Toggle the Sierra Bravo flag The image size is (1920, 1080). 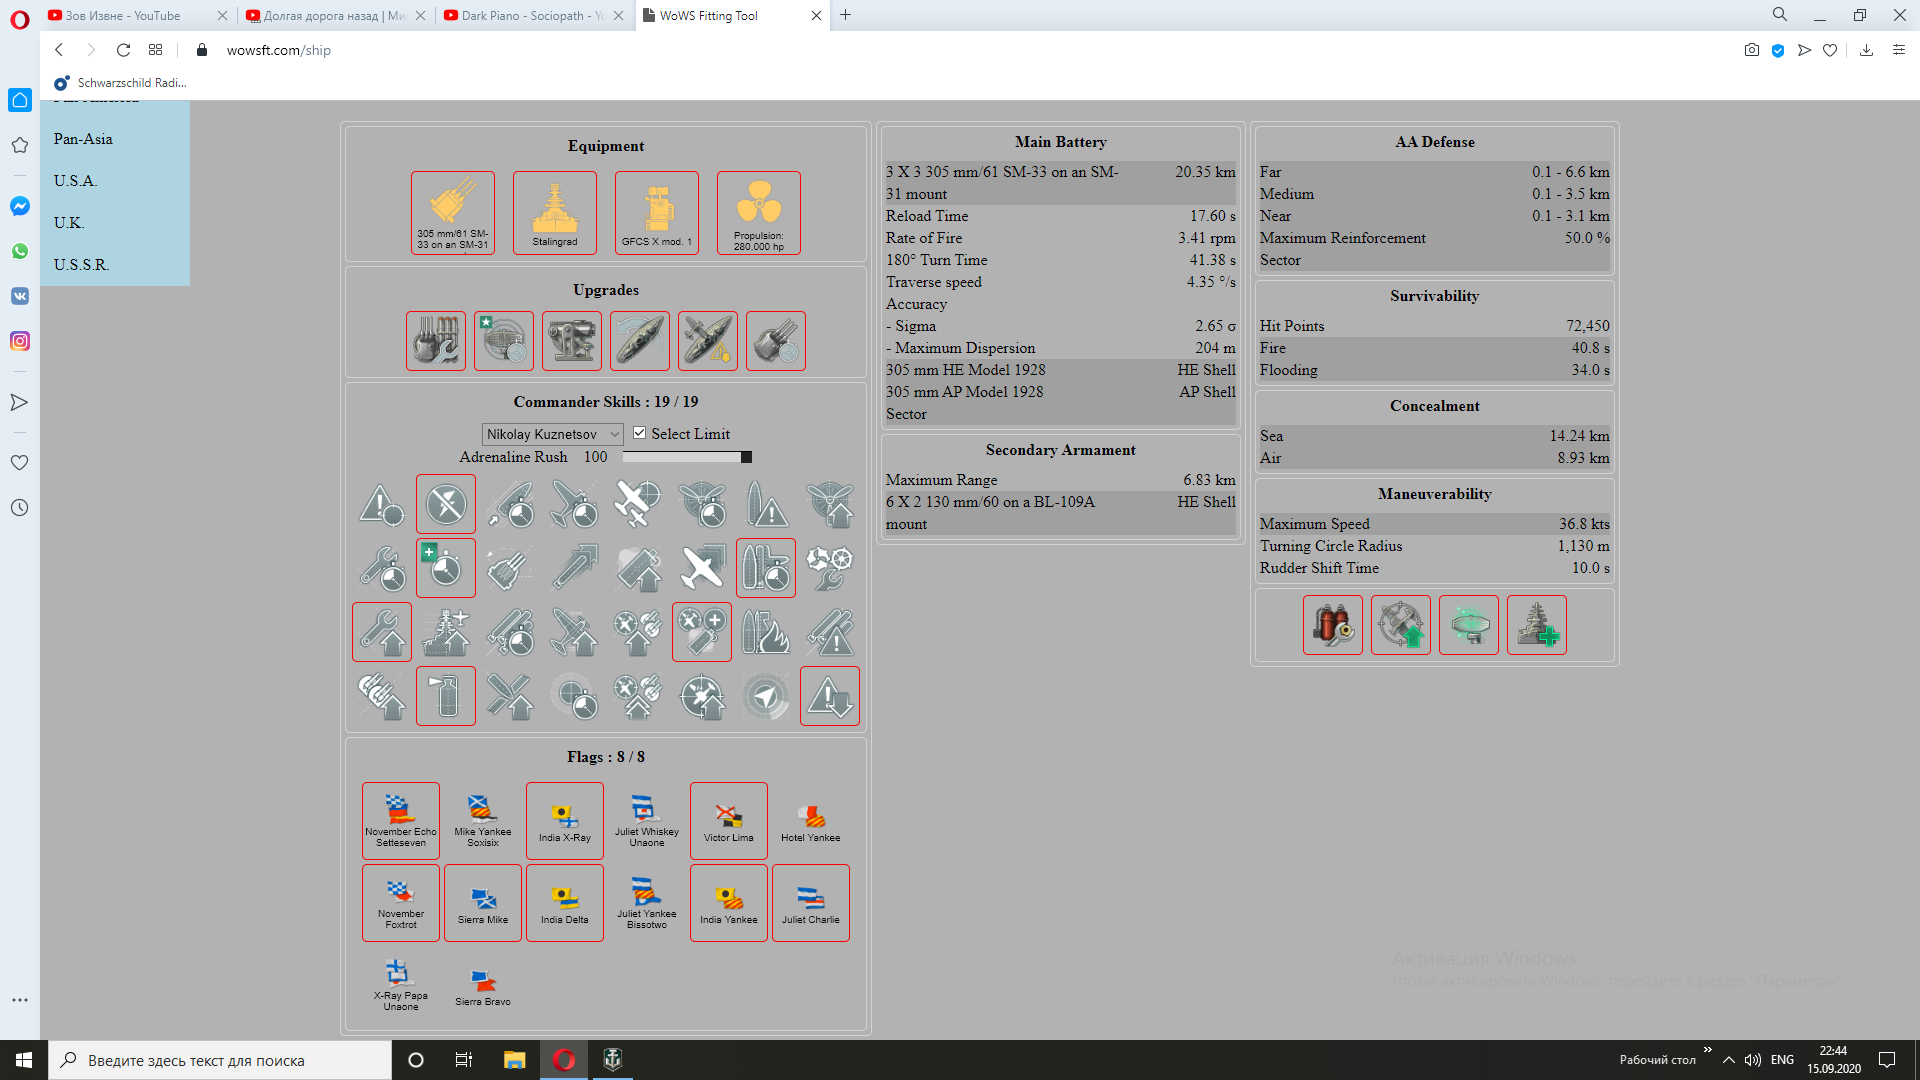point(483,985)
